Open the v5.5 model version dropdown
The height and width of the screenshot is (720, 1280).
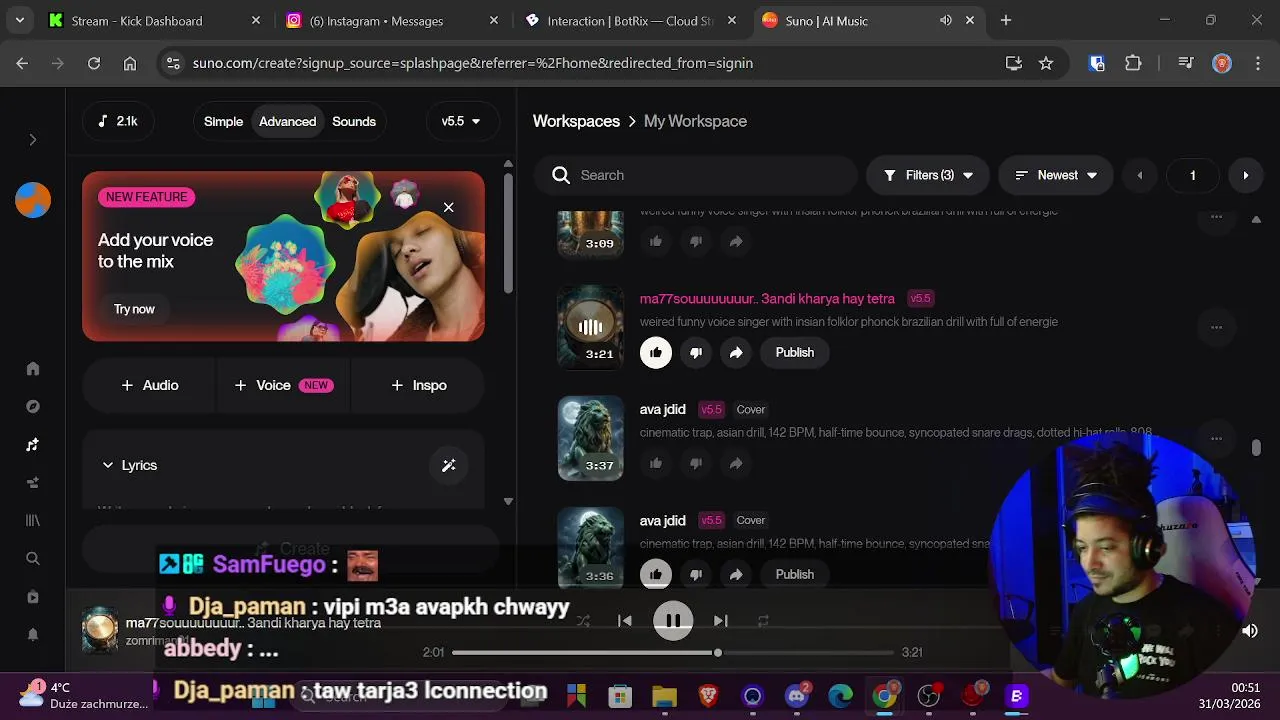(x=461, y=121)
